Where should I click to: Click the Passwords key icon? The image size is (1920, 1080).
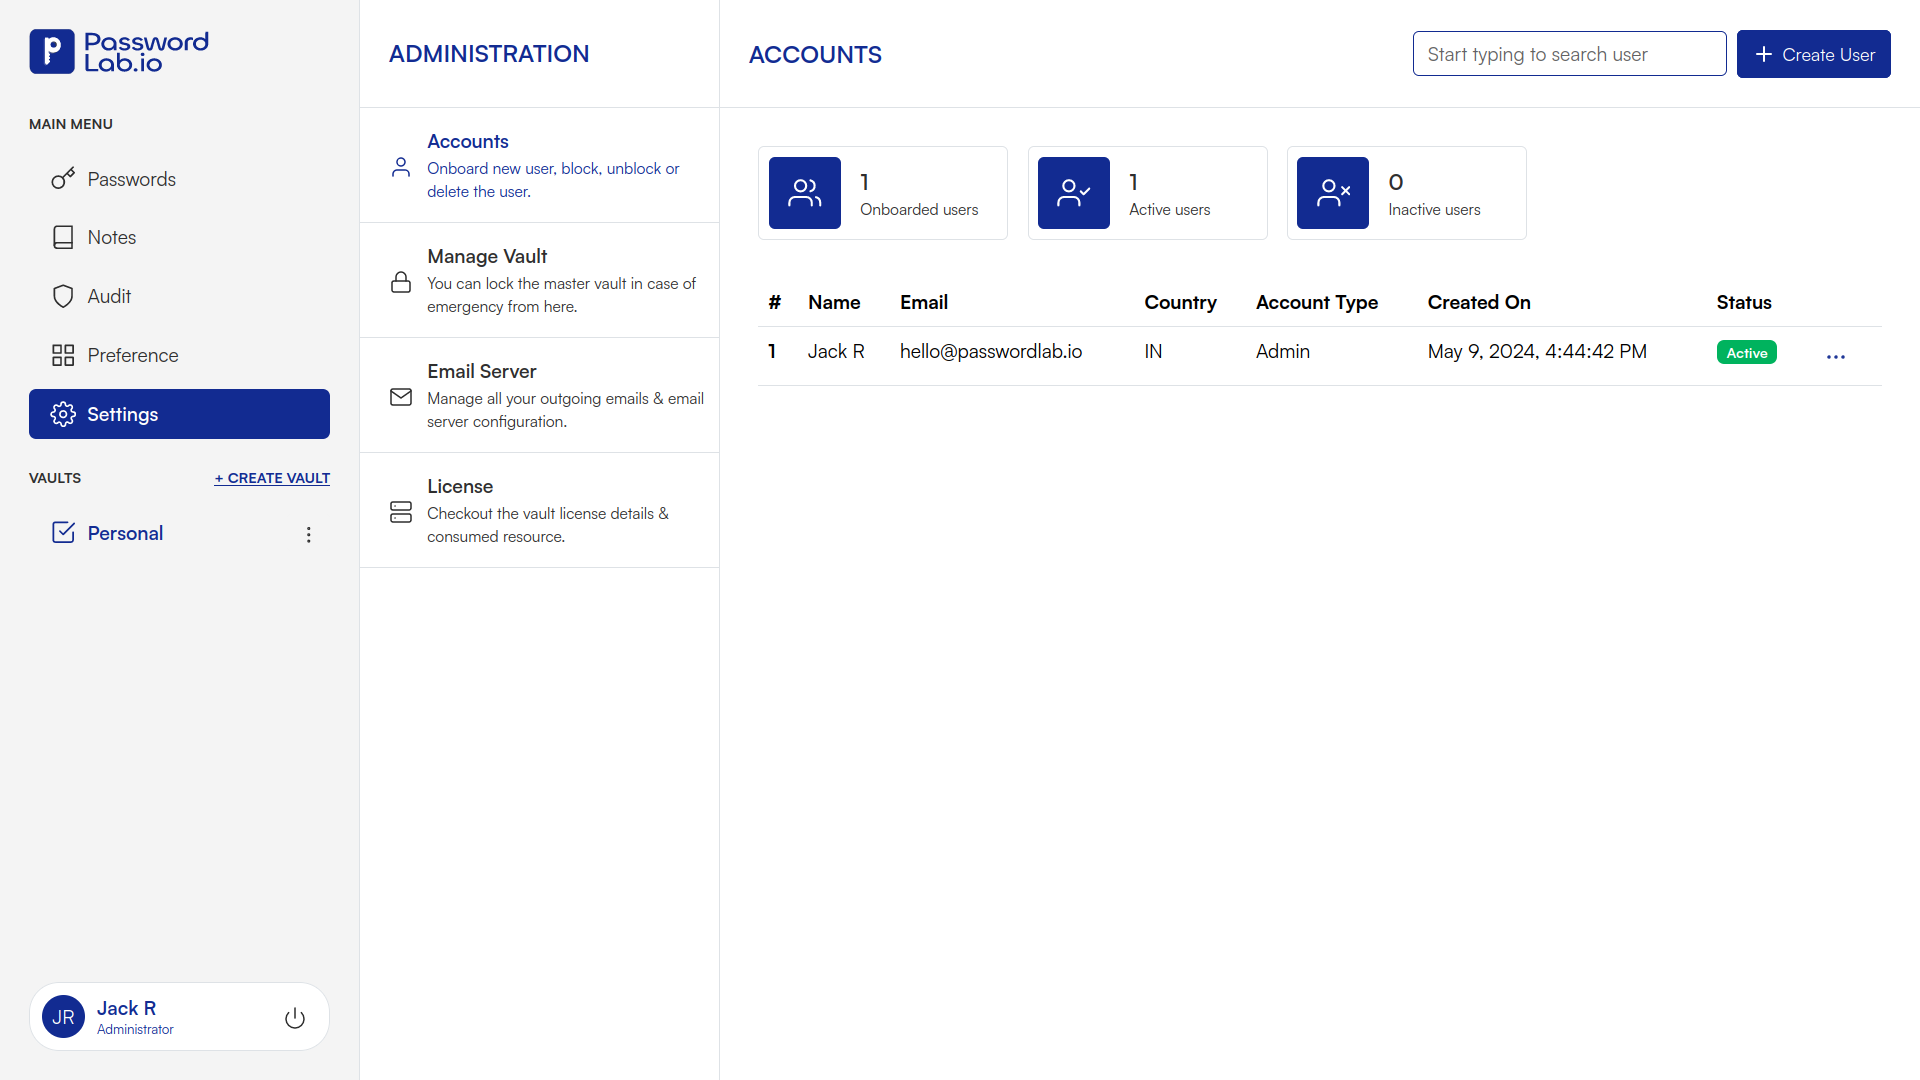[x=63, y=179]
